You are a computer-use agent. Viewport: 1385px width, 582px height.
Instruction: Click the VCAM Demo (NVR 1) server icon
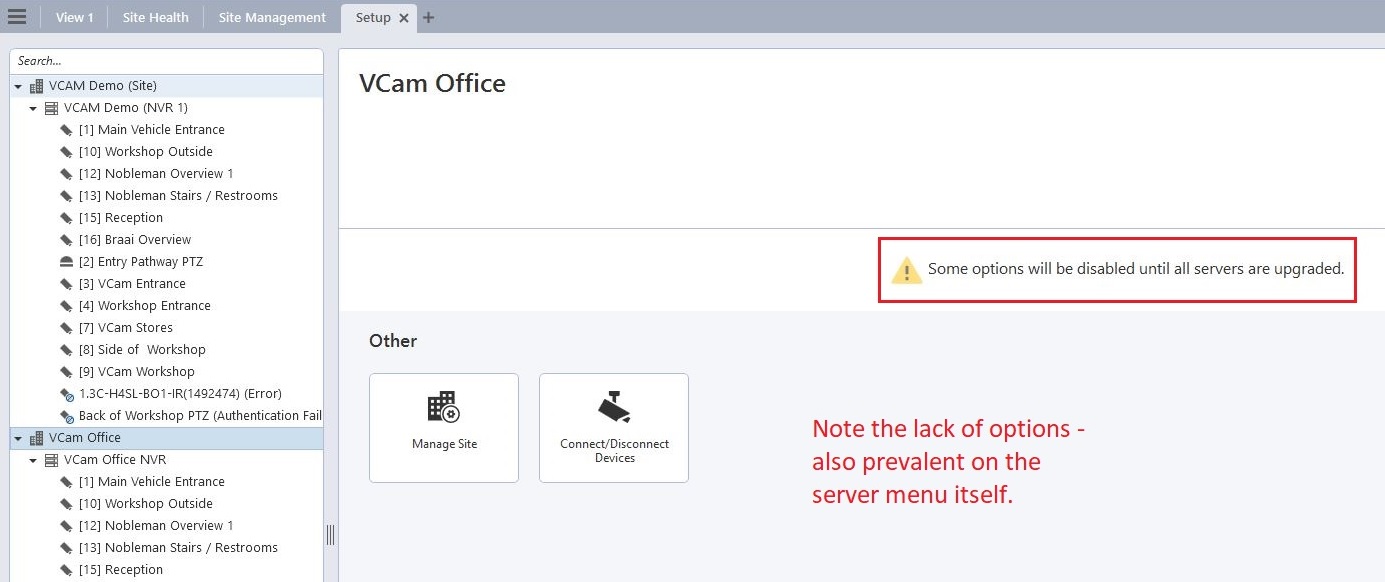[51, 108]
